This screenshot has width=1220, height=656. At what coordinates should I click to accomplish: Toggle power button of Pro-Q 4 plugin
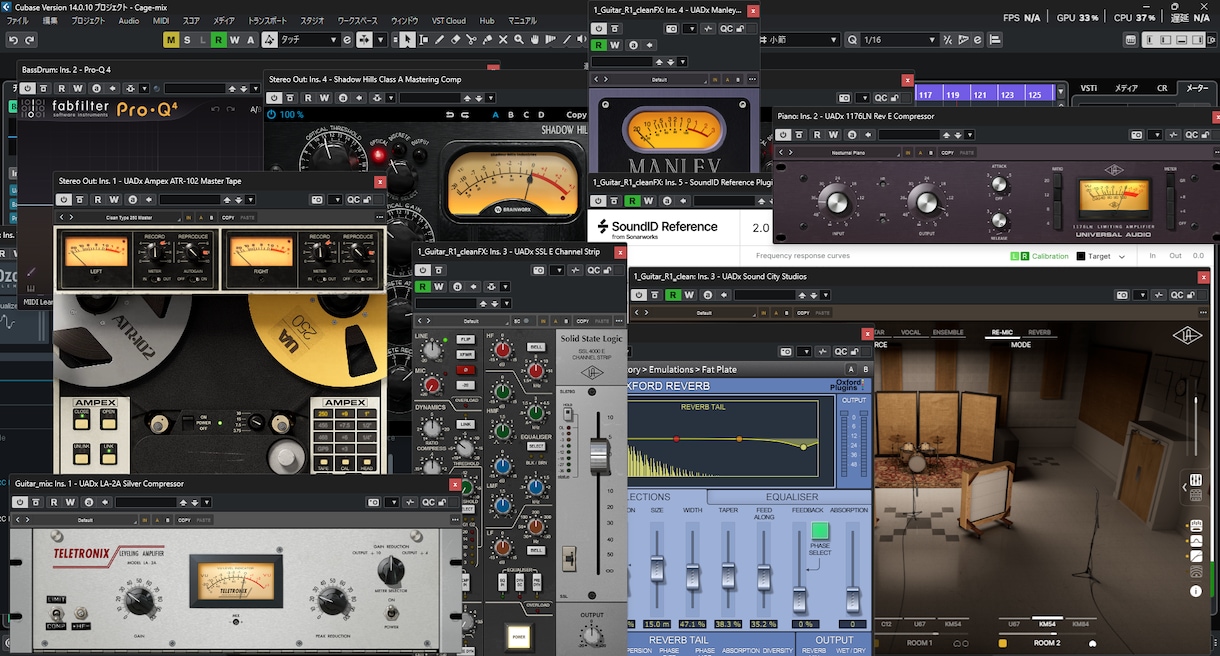[28, 88]
